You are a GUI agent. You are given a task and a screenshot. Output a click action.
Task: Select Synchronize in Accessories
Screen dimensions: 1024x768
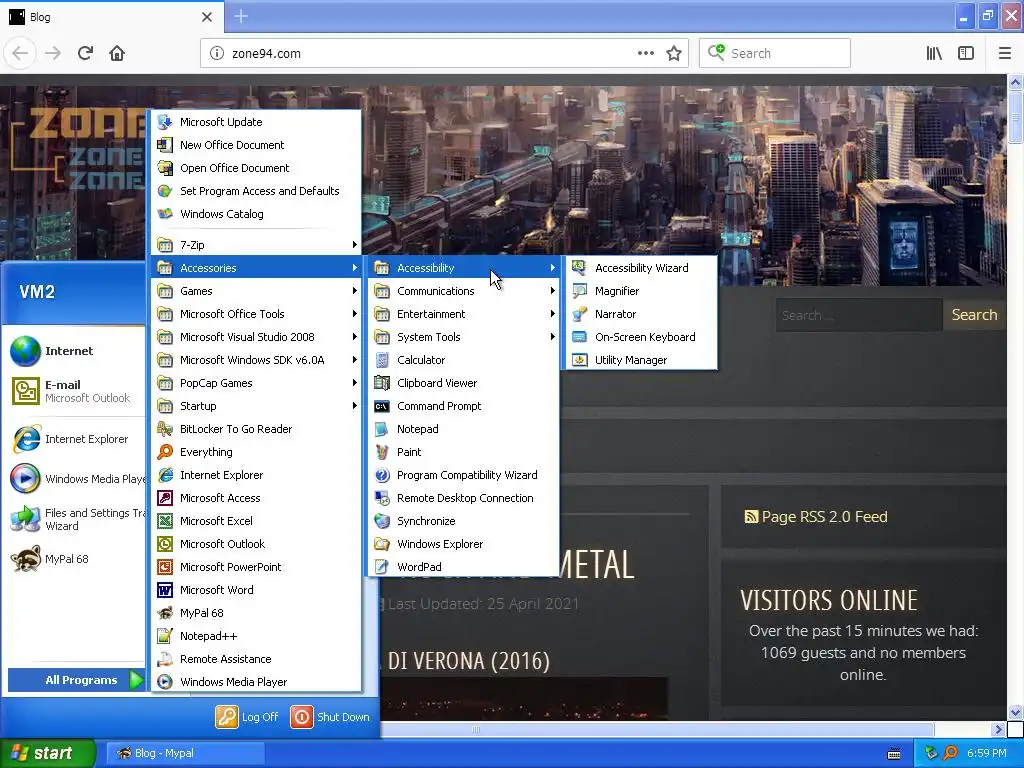tap(463, 521)
